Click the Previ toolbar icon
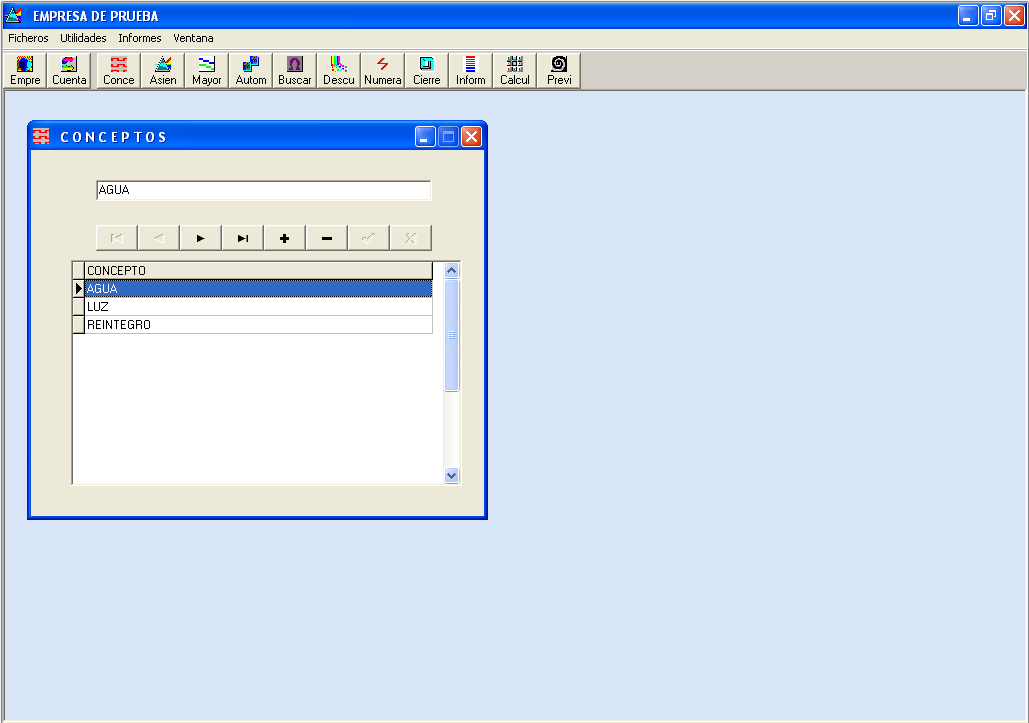1029x723 pixels. click(x=559, y=71)
